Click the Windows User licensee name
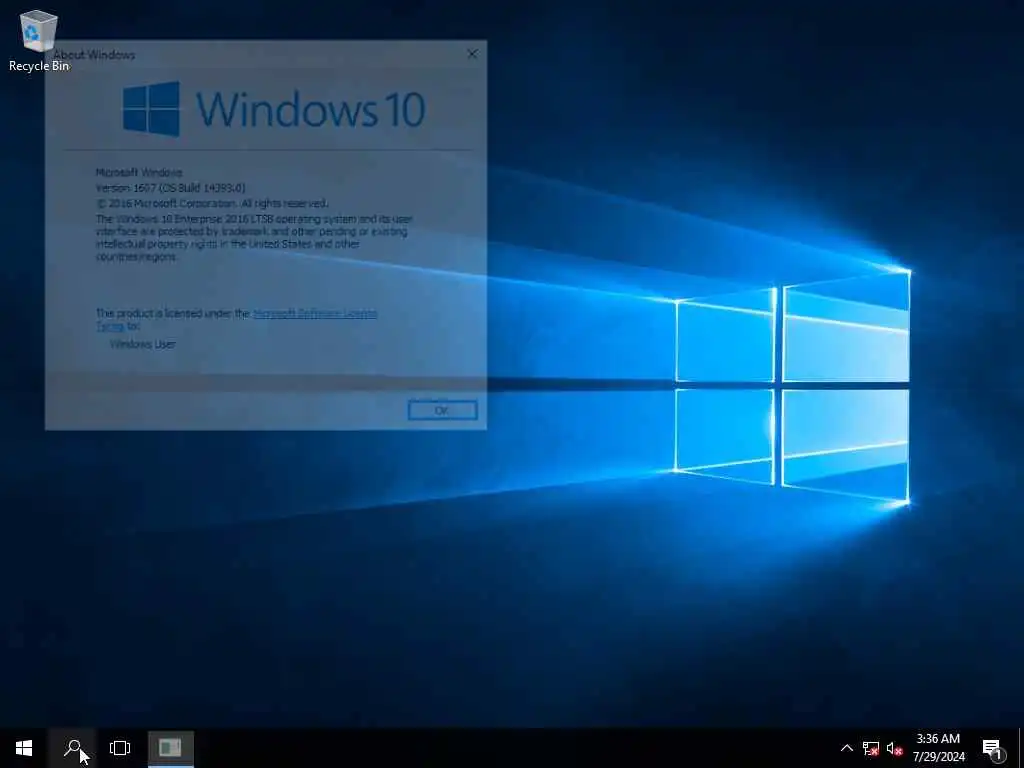Screen dimensions: 1024x768 click(x=142, y=344)
